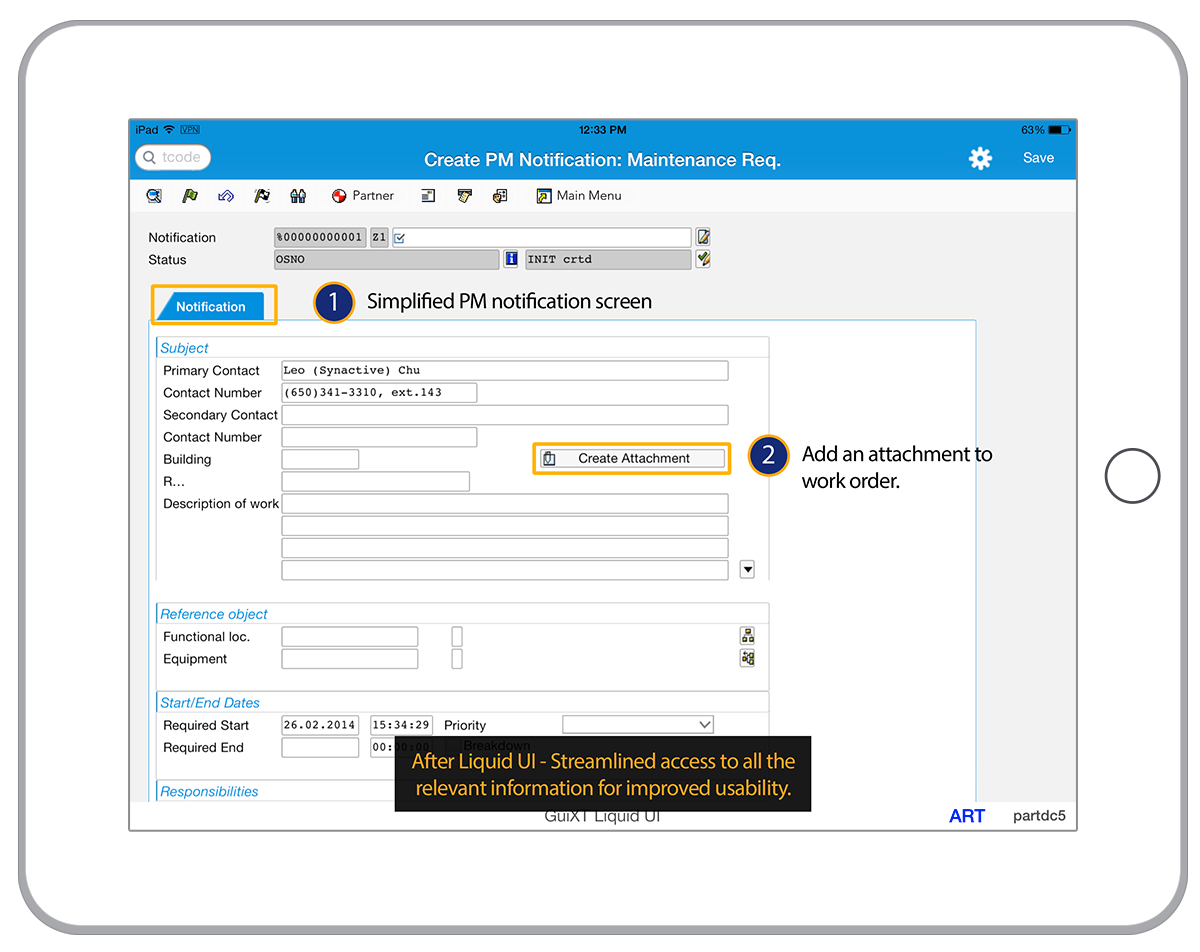Click the status check icon beside INIT crtd
Viewport: 1200px width, 952px height.
(x=704, y=259)
